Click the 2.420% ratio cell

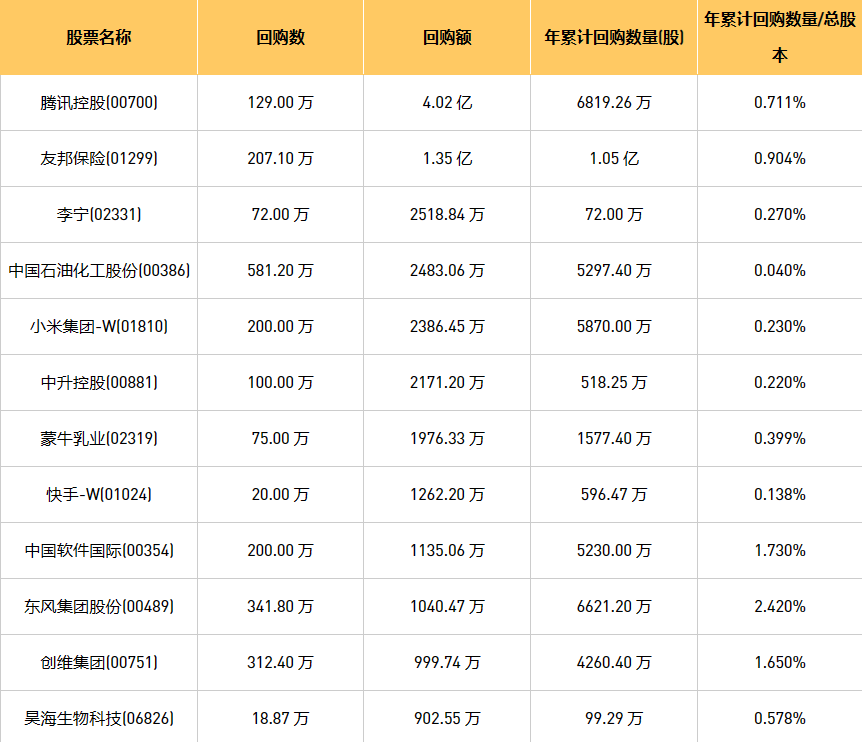(x=780, y=607)
